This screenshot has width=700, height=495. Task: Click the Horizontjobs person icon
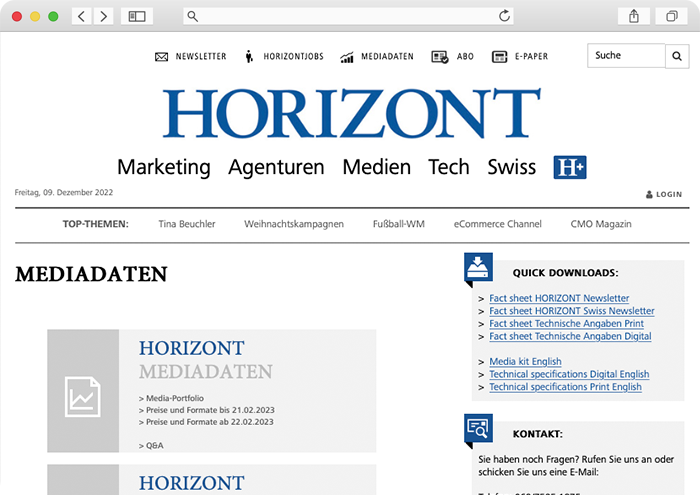(249, 57)
